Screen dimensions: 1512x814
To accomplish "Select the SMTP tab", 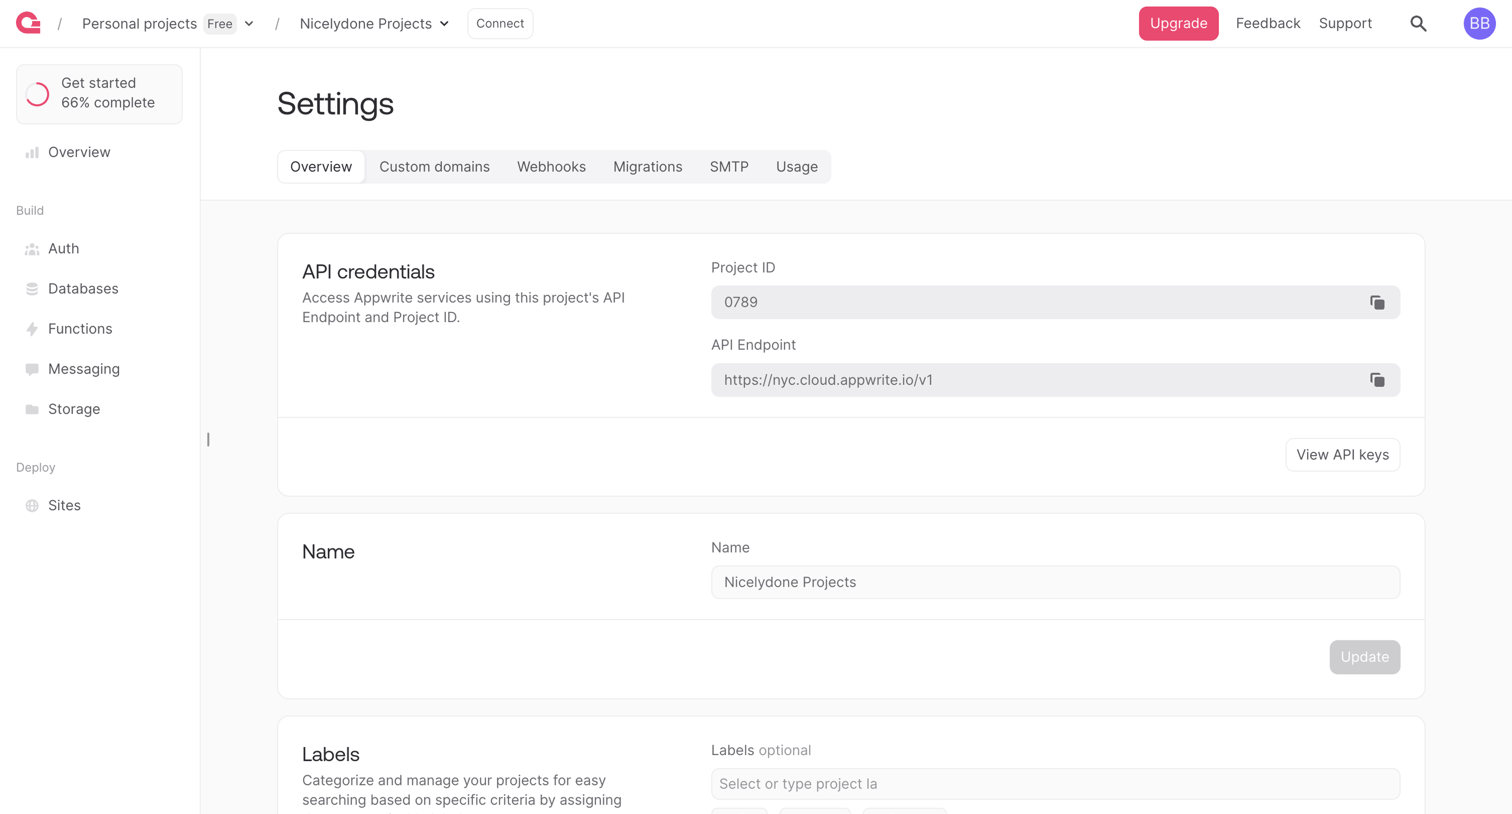I will pyautogui.click(x=729, y=167).
